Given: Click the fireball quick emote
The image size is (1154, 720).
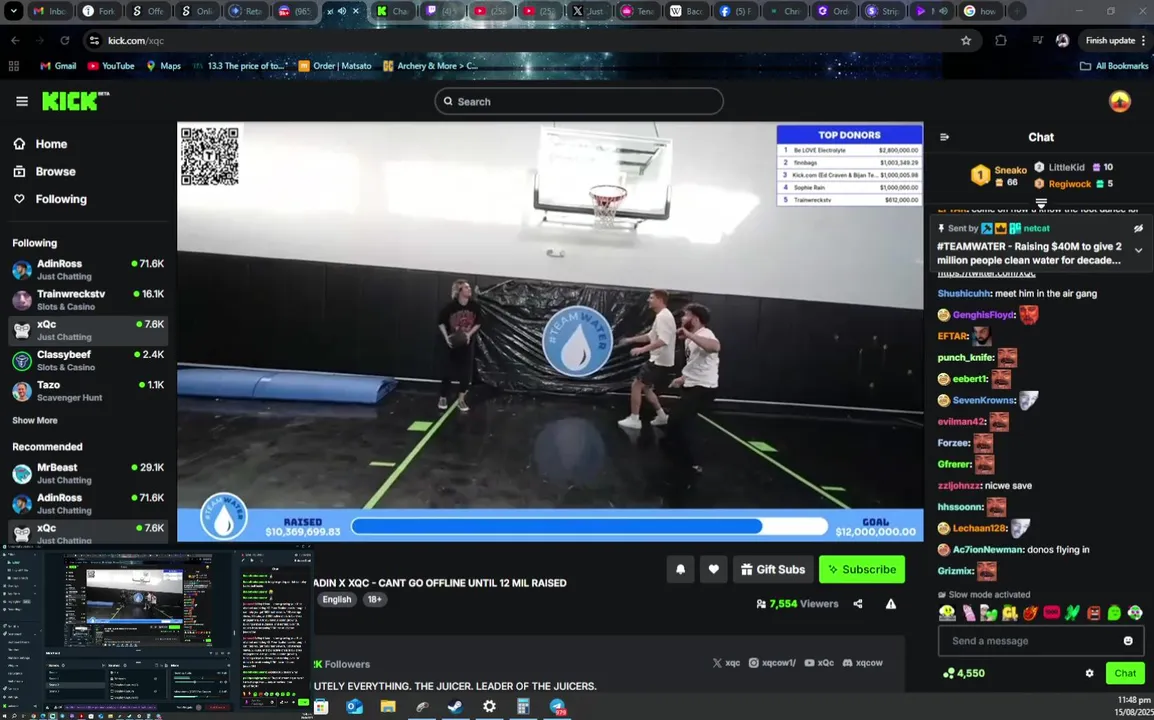Looking at the screenshot, I should click(1030, 613).
